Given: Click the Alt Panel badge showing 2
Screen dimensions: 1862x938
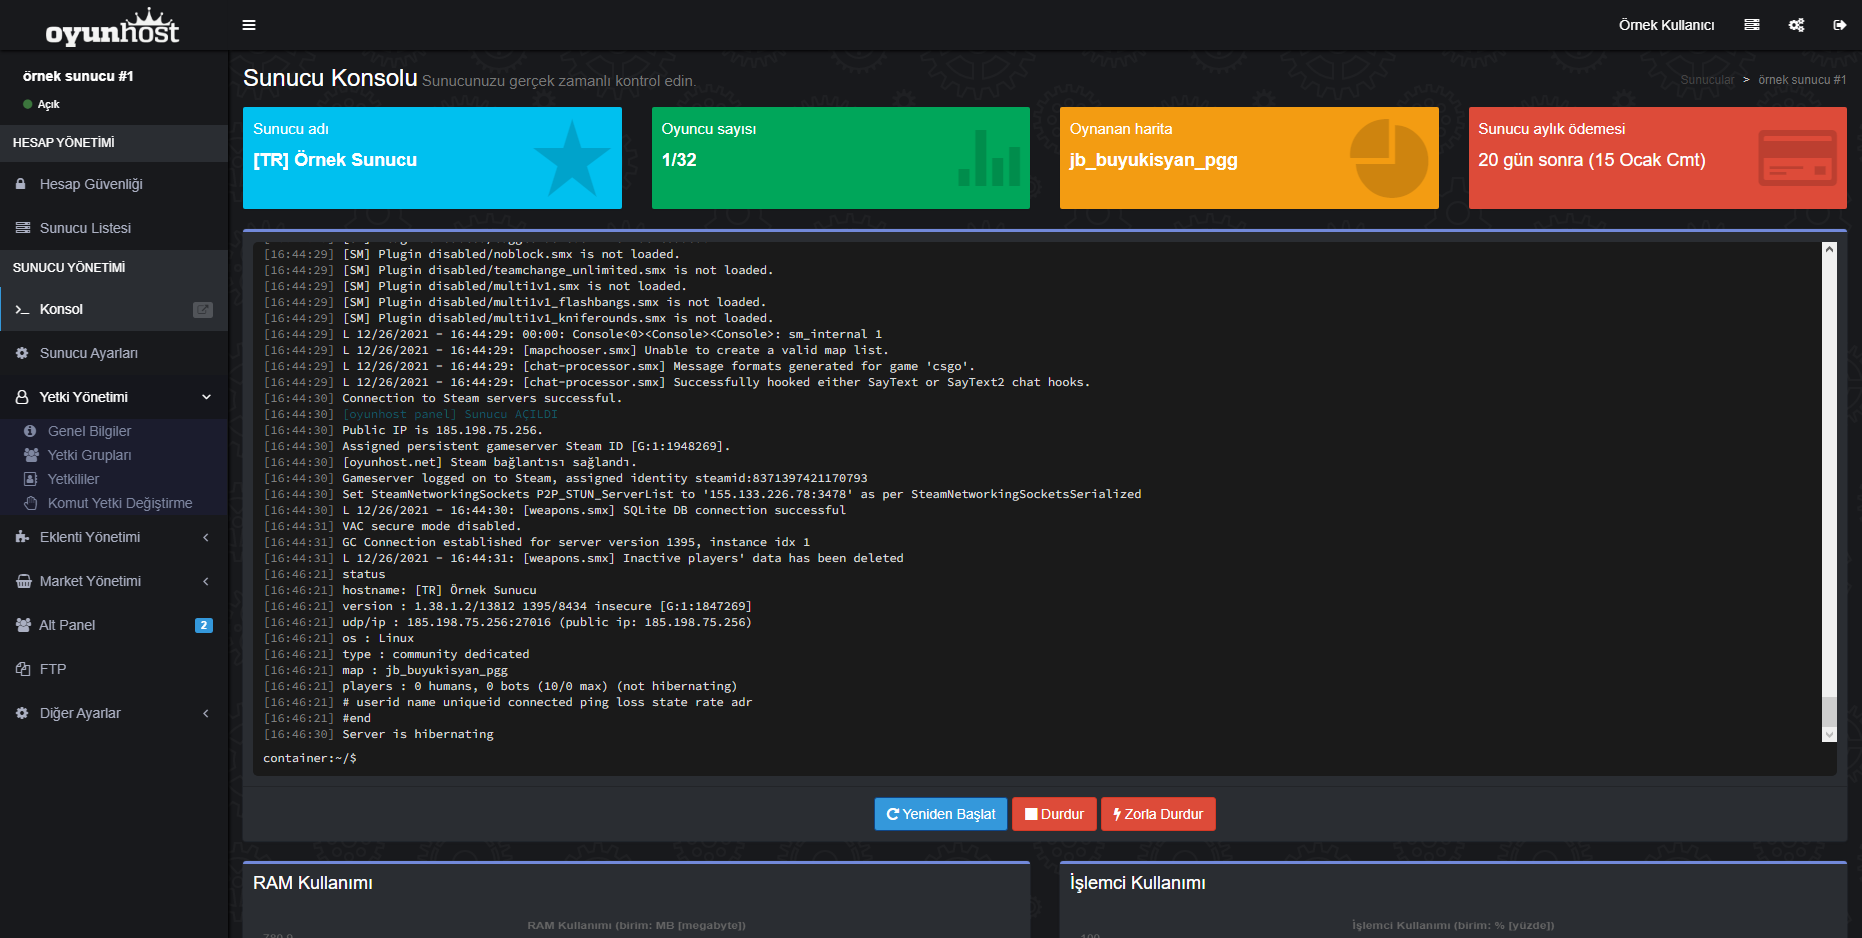Looking at the screenshot, I should click(x=204, y=625).
